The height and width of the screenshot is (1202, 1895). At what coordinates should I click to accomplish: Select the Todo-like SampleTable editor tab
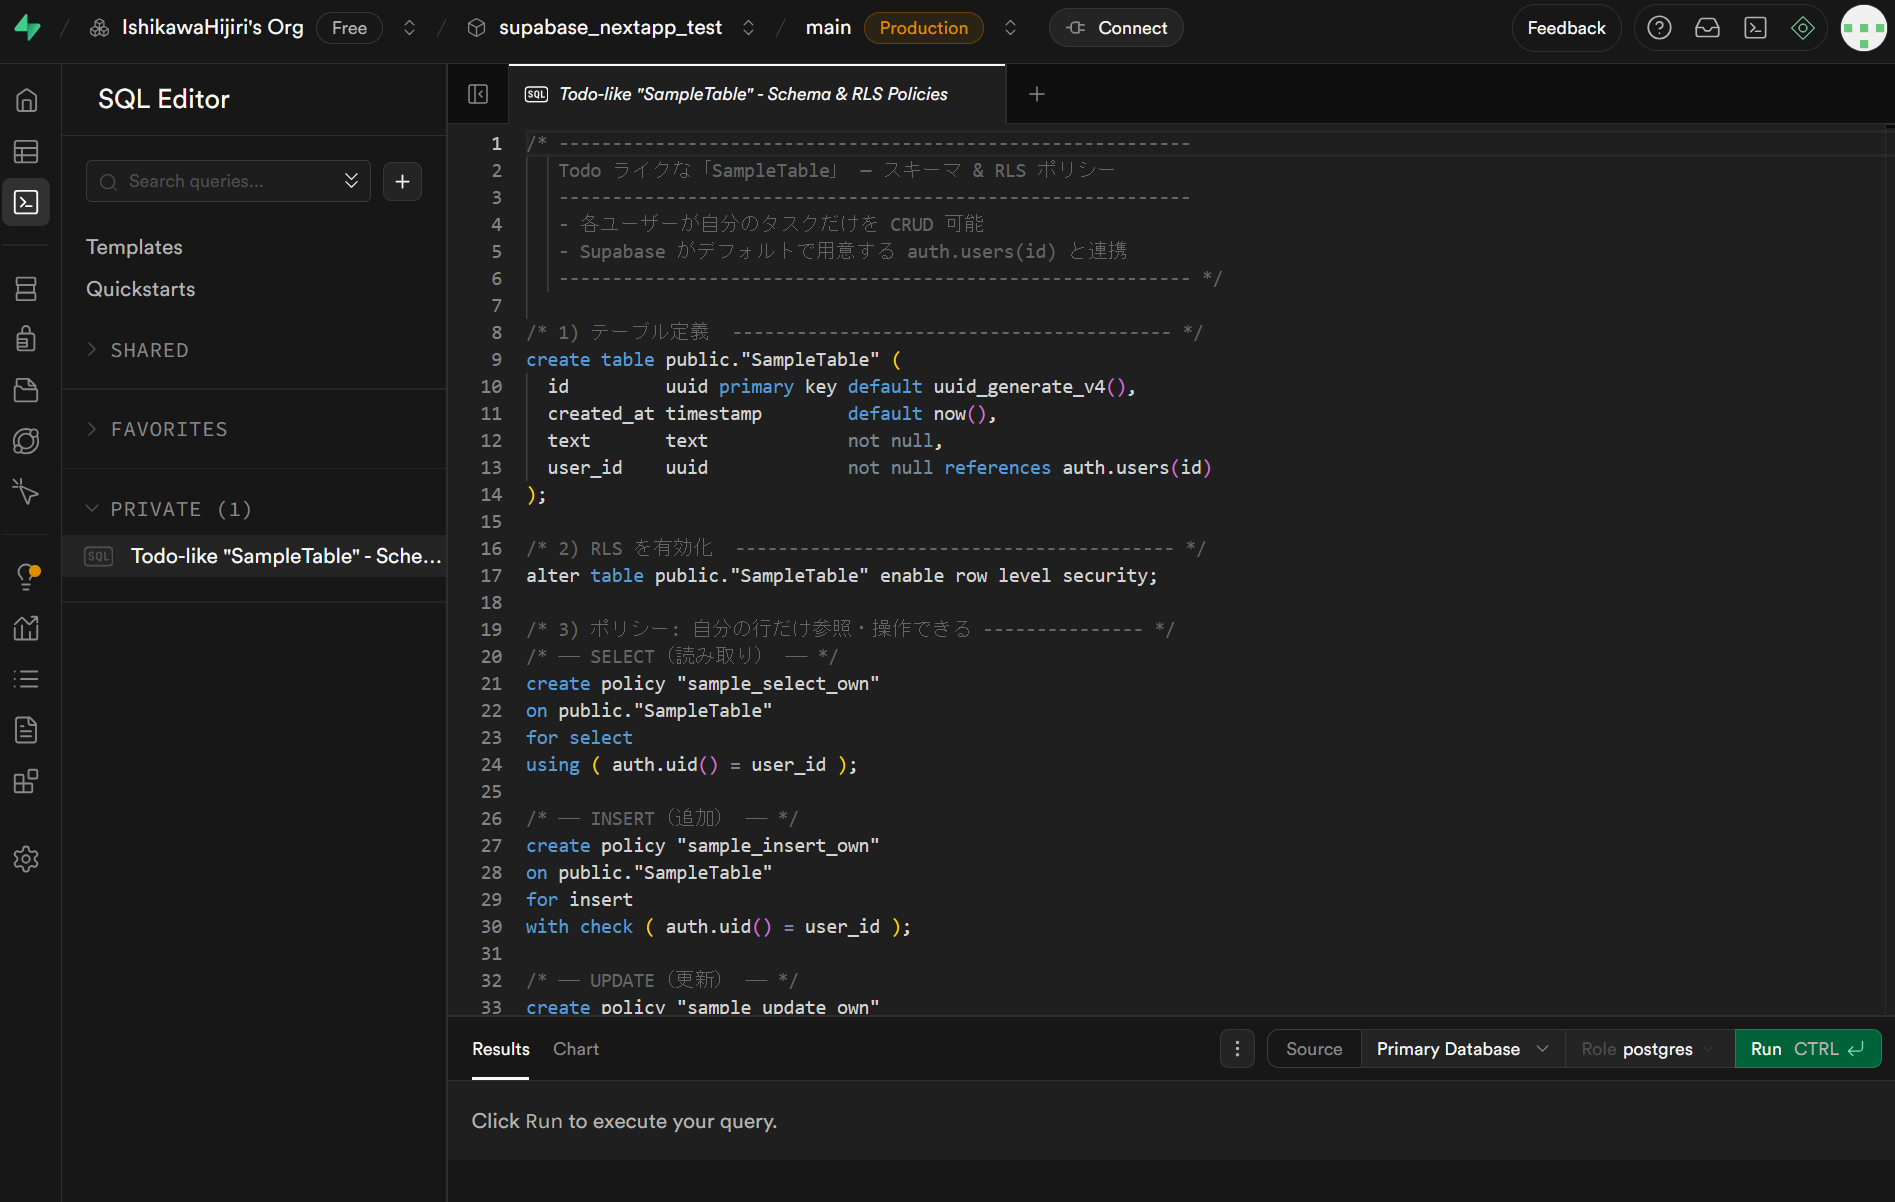pos(757,94)
